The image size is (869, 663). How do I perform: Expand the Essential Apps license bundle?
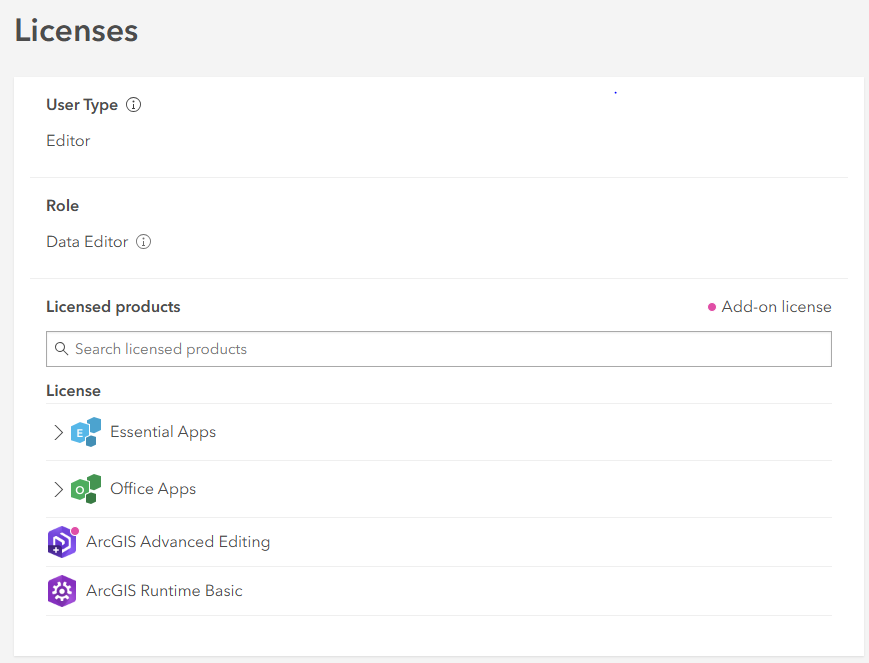(58, 432)
